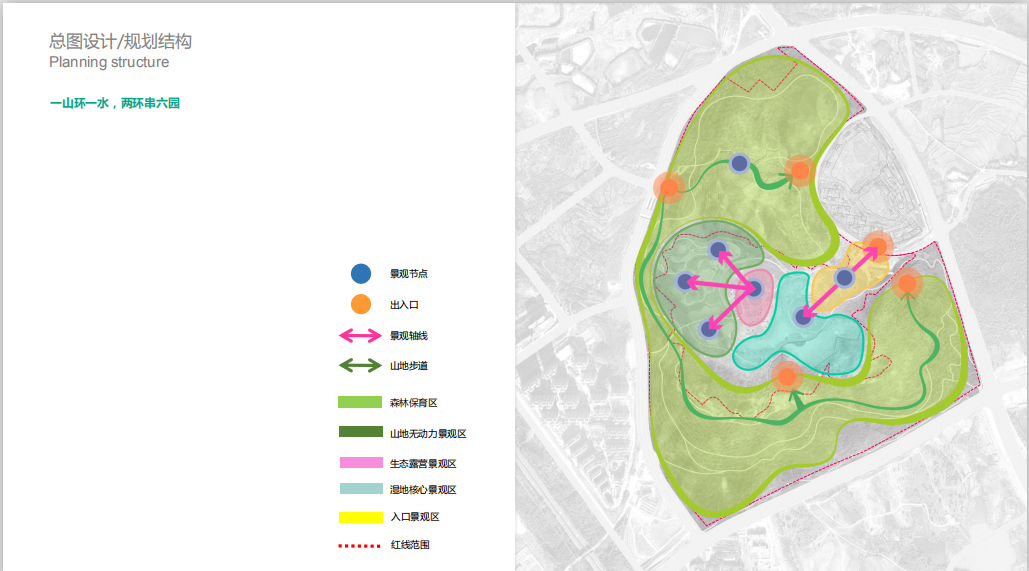Pick the light green 森林保育区 swatch

tap(360, 402)
